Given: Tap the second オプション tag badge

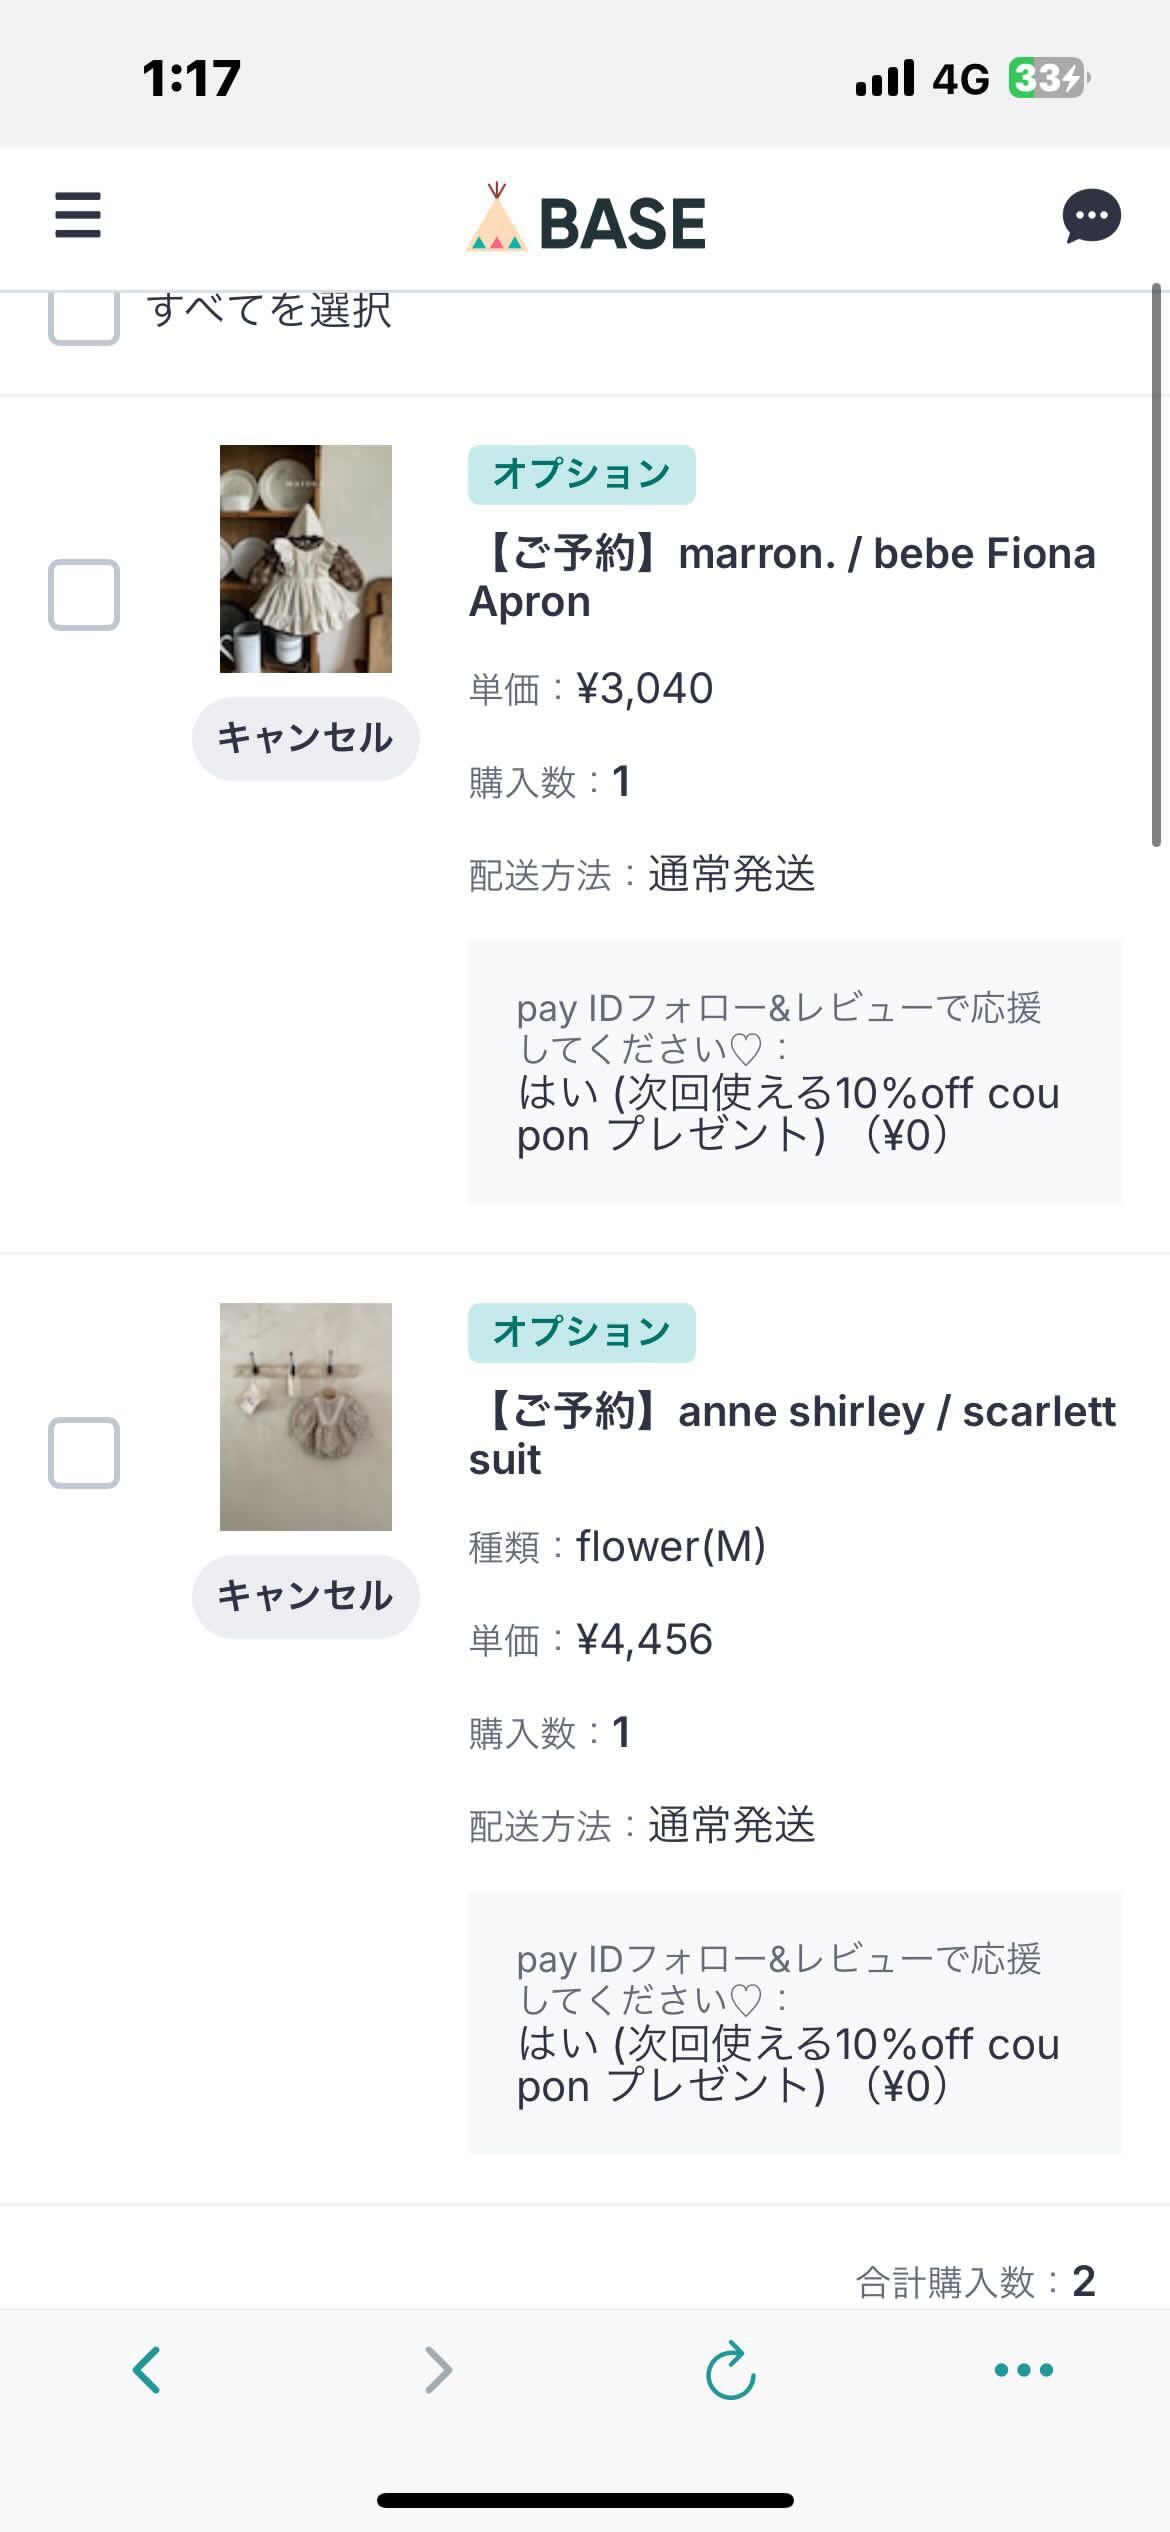Looking at the screenshot, I should tap(581, 1333).
